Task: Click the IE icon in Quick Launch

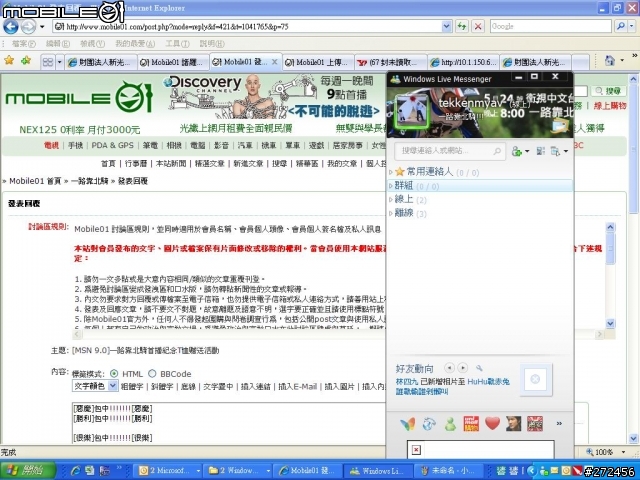Action: pyautogui.click(x=76, y=471)
